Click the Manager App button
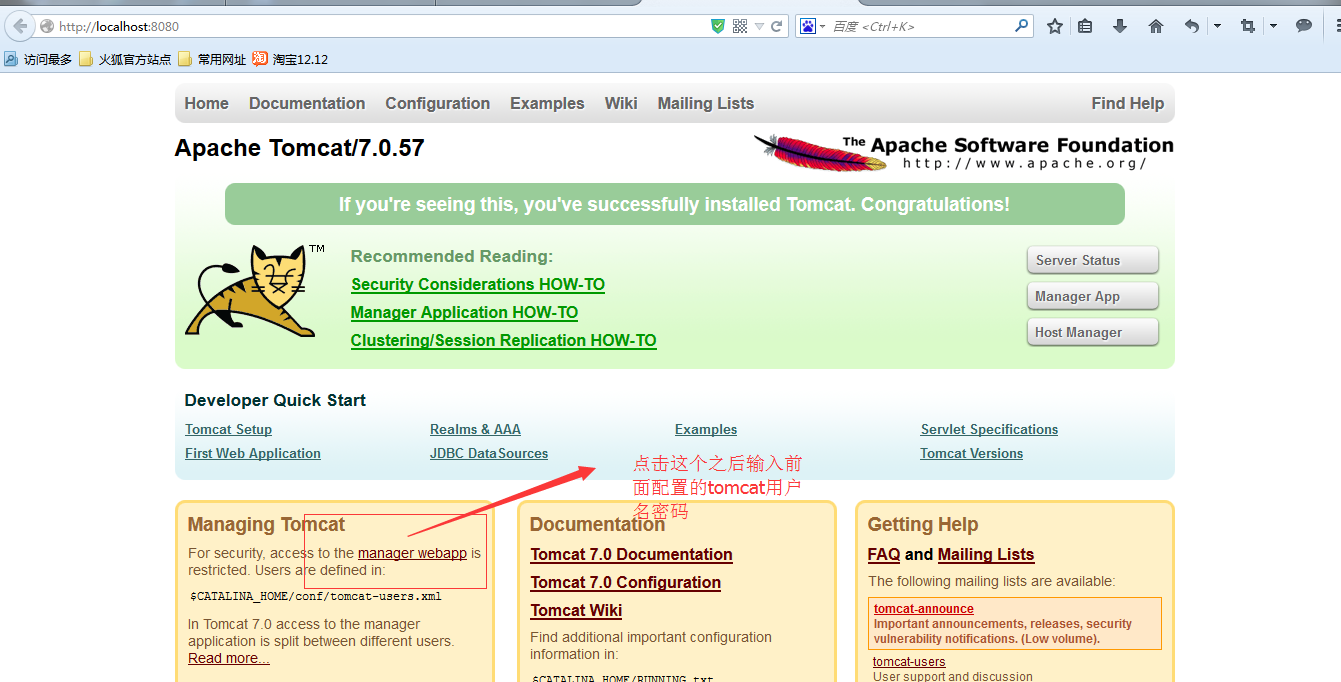This screenshot has width=1341, height=682. [1092, 296]
